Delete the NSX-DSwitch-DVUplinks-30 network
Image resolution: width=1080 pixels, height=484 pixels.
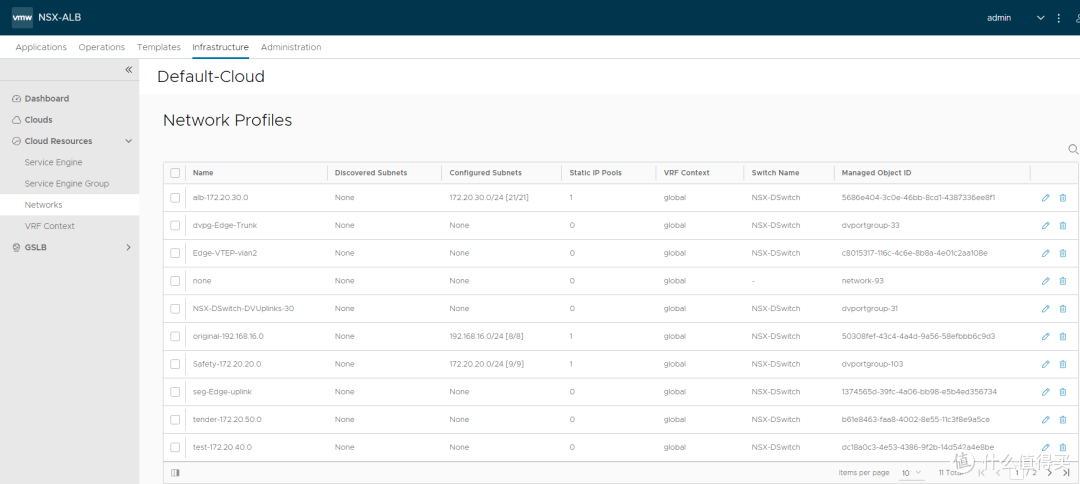click(1063, 308)
